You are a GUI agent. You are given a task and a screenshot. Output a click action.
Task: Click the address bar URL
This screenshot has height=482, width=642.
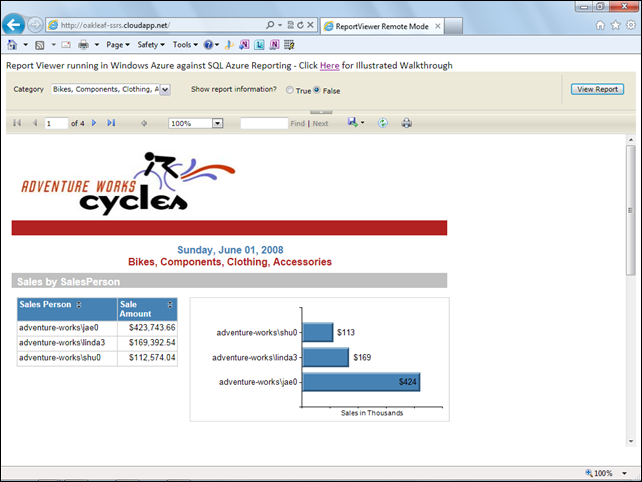[x=115, y=25]
